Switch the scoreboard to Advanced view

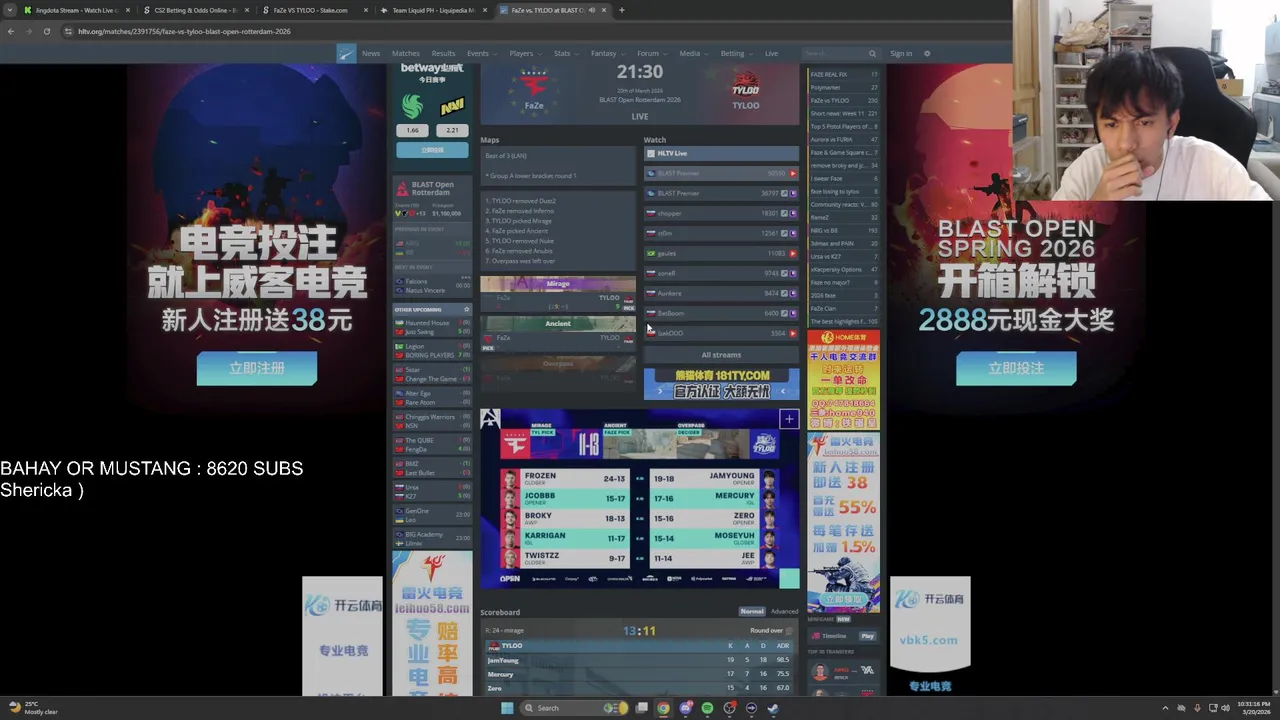point(784,611)
